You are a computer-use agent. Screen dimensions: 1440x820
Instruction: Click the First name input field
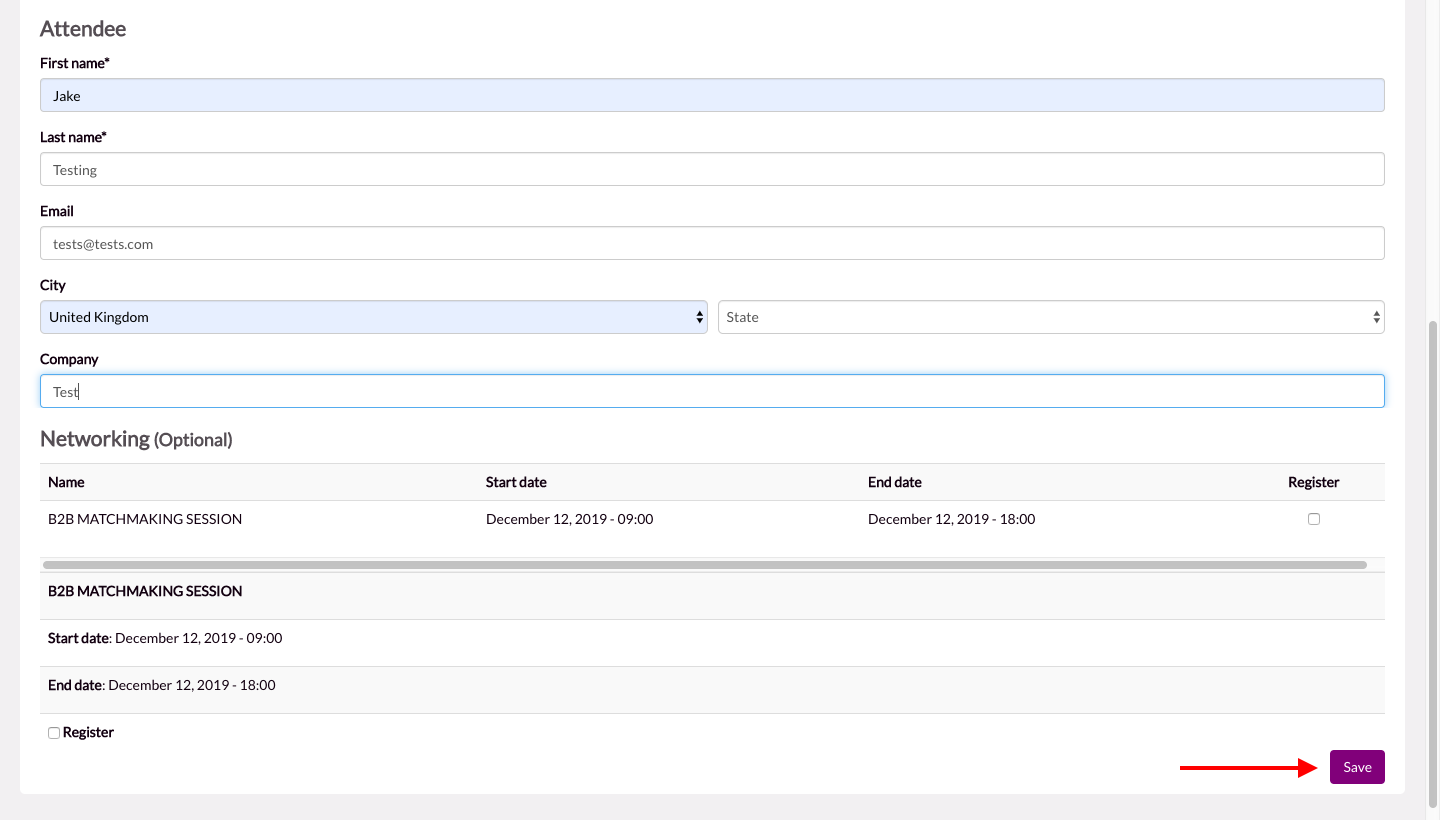(x=712, y=96)
